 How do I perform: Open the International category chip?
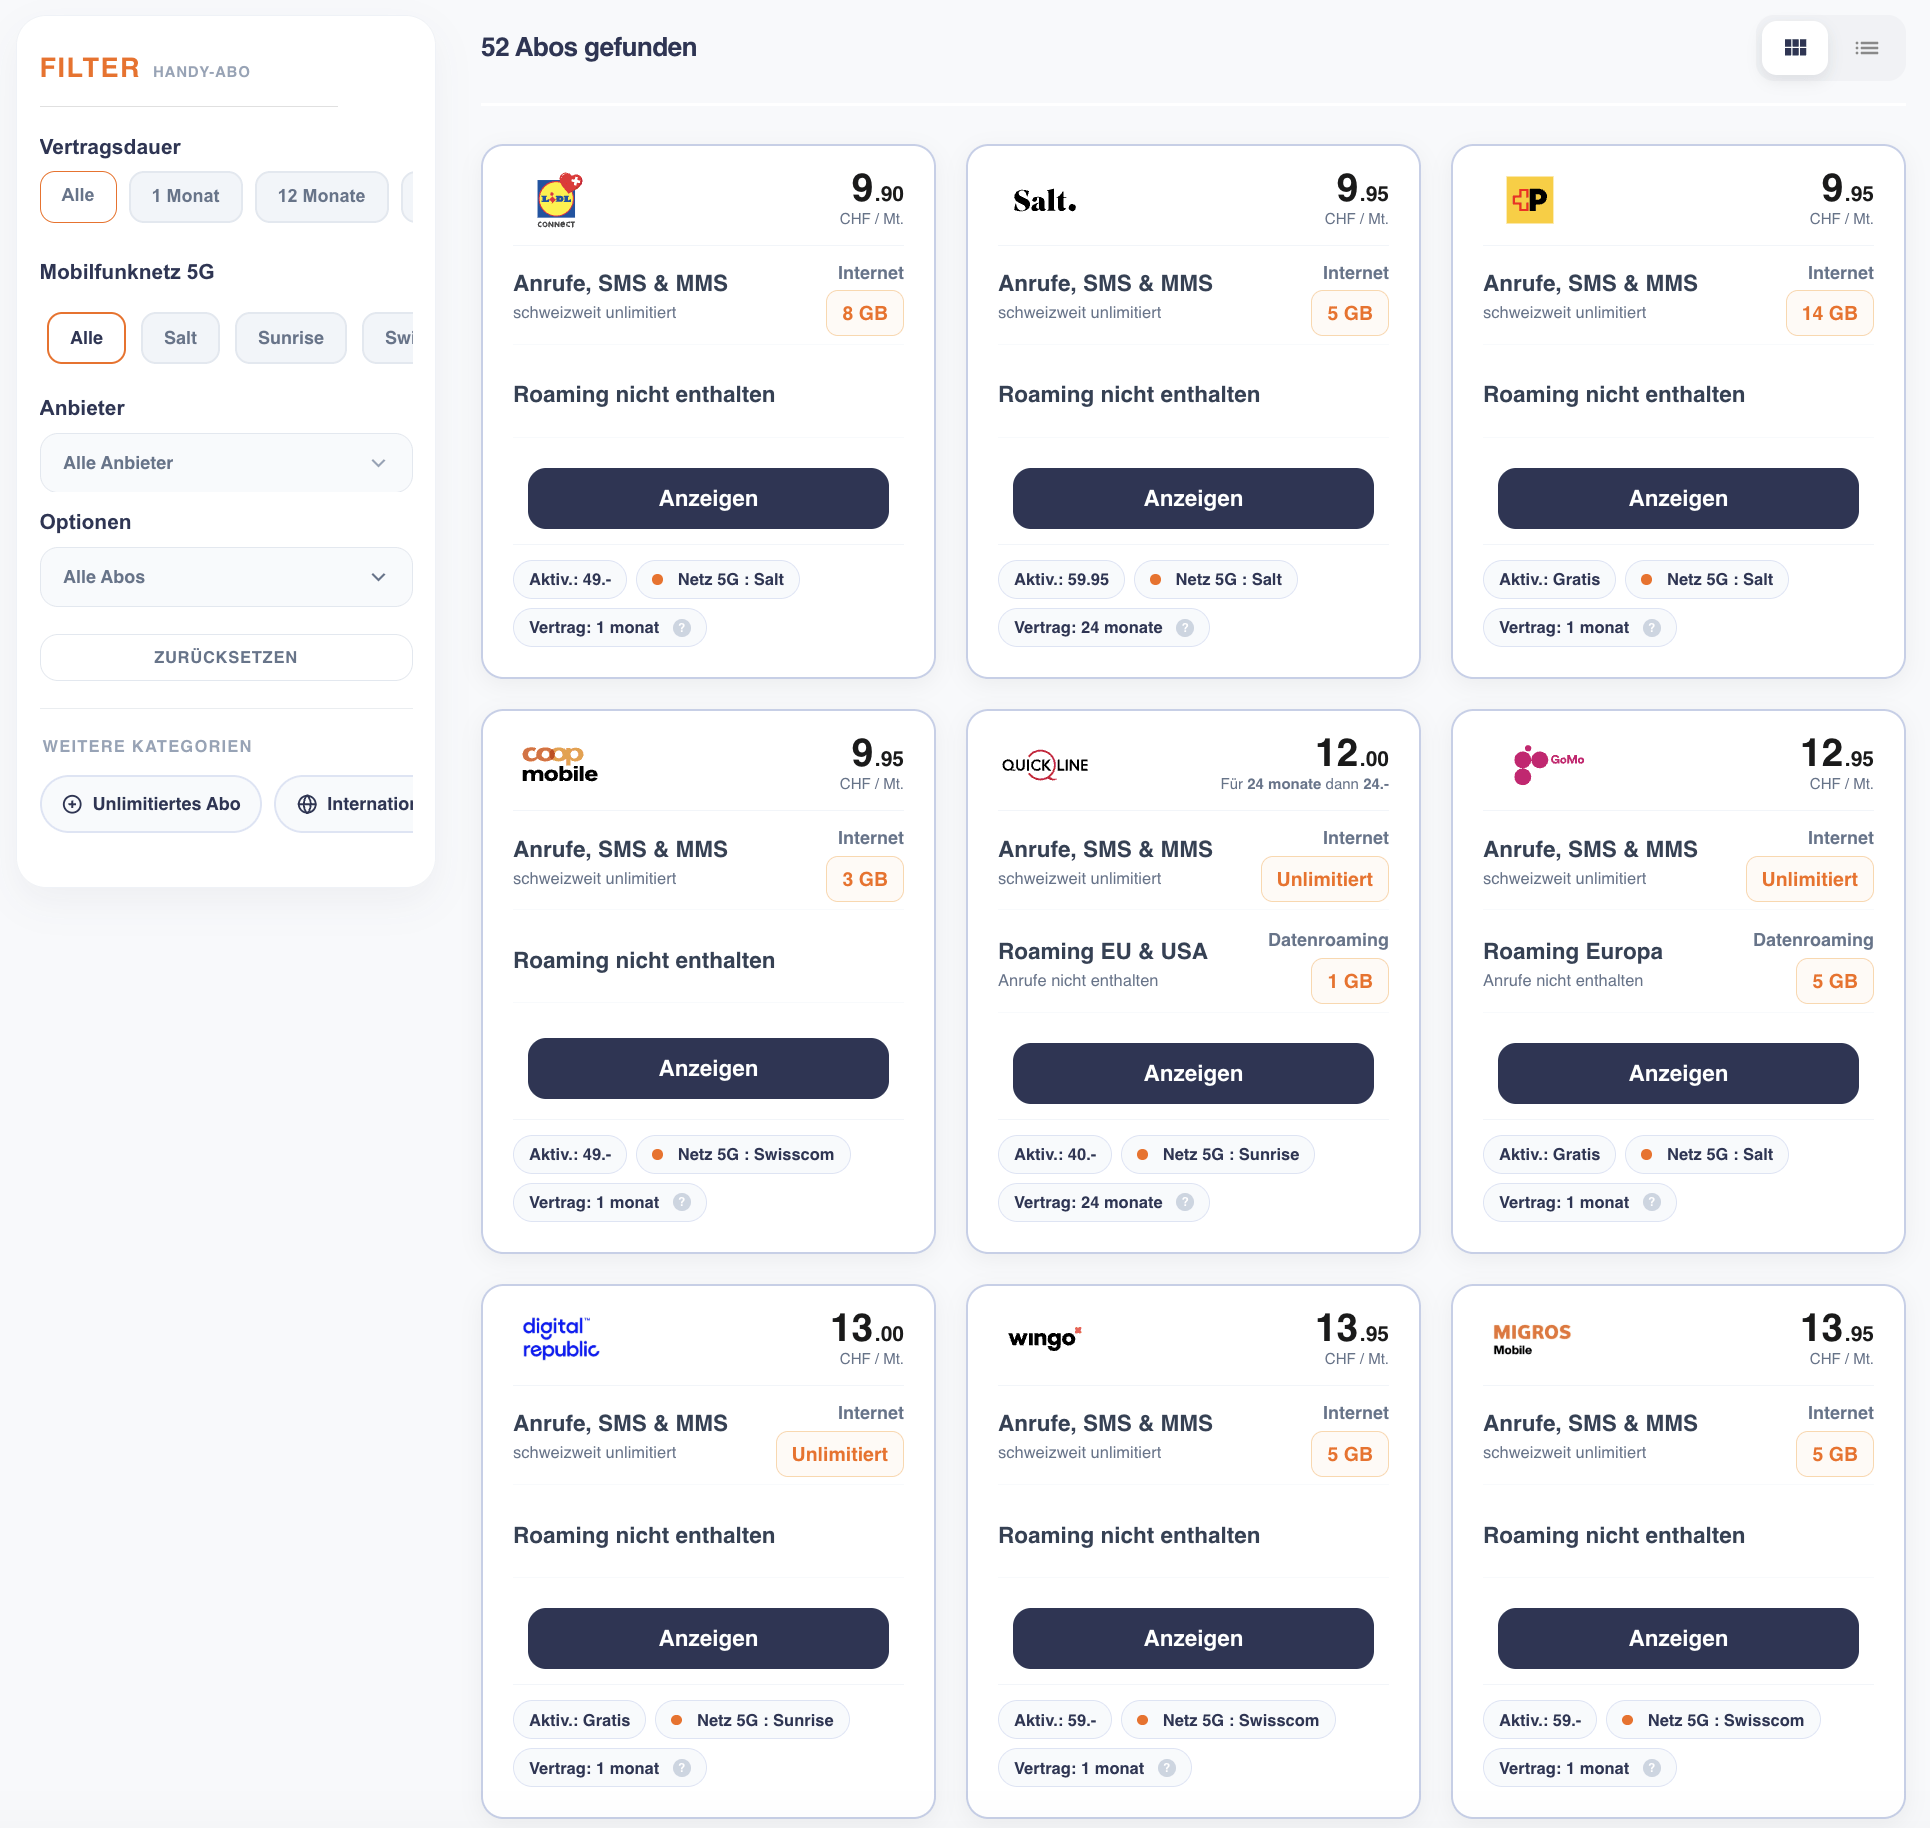(345, 804)
